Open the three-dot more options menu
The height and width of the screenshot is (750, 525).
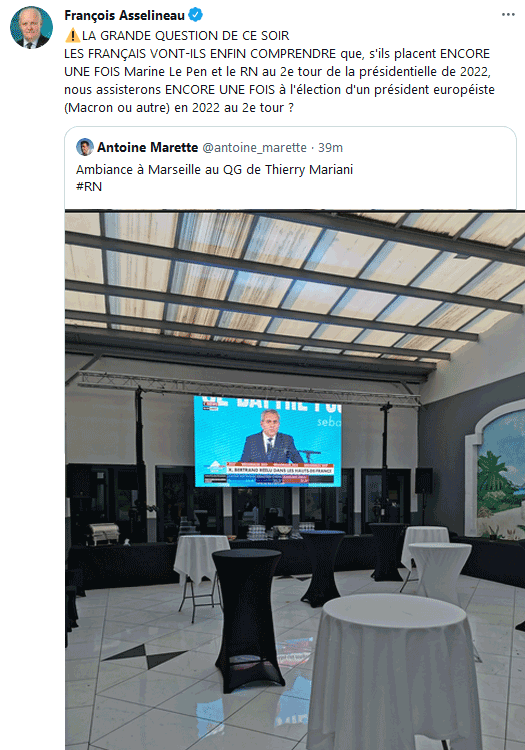pyautogui.click(x=508, y=15)
